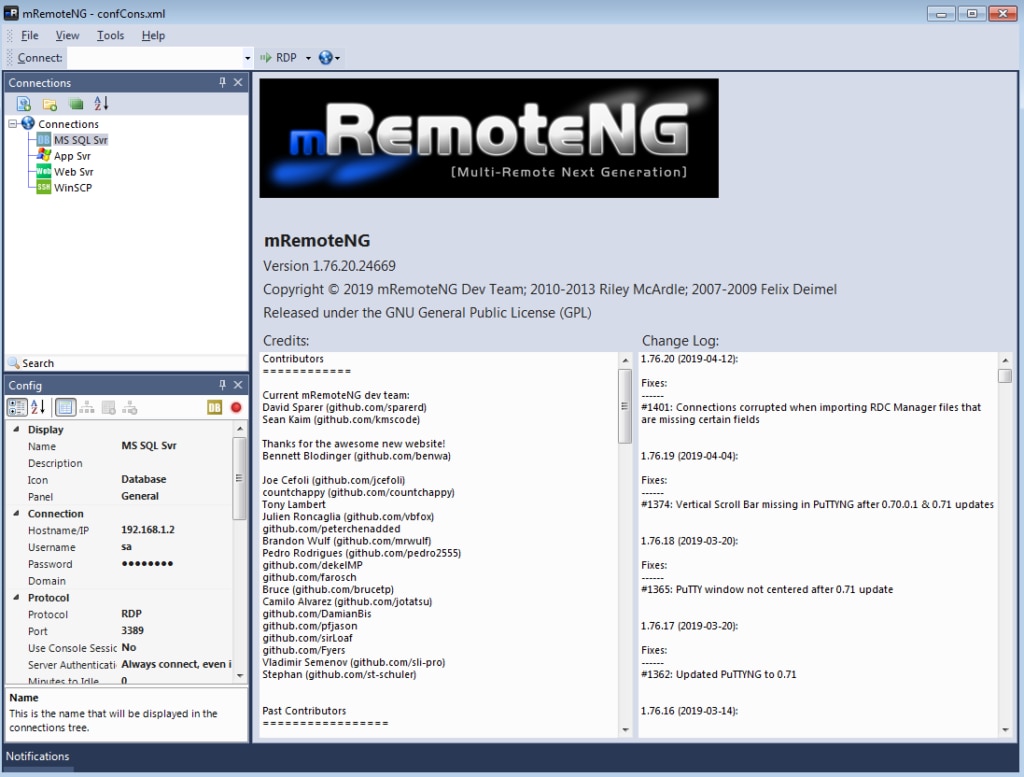Open the globe external tools dropdown icon
The width and height of the screenshot is (1024, 777).
coord(328,57)
